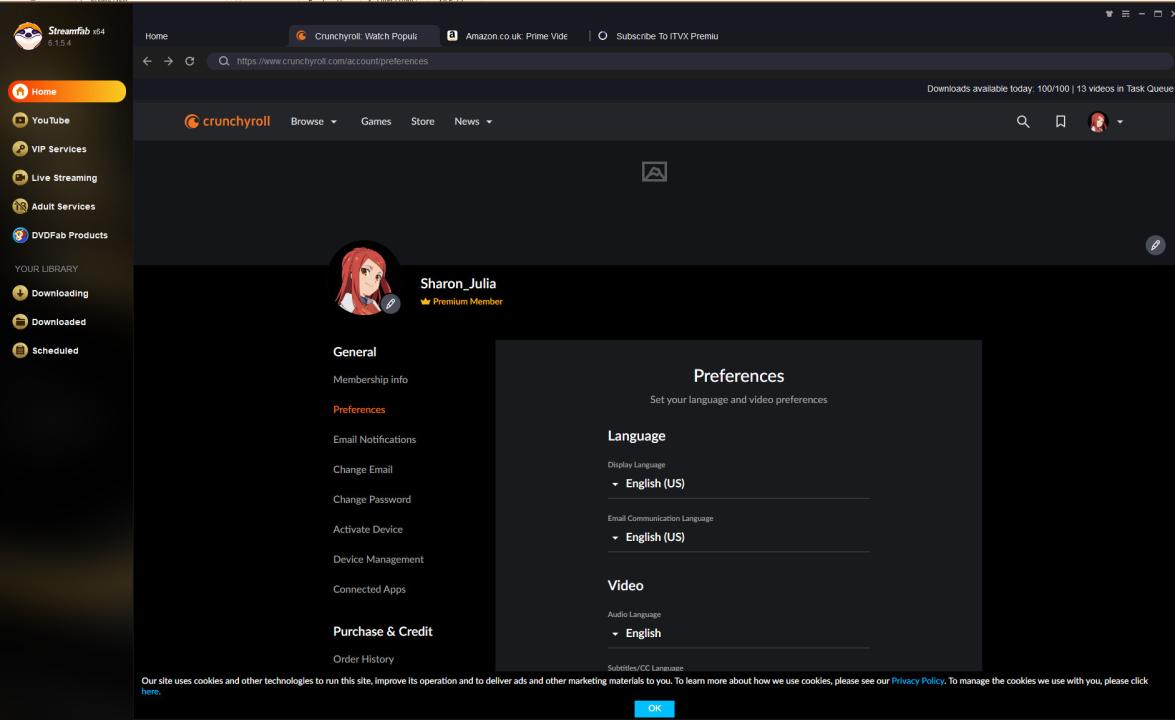Expand the Browse menu
This screenshot has height=720, width=1175.
(314, 121)
